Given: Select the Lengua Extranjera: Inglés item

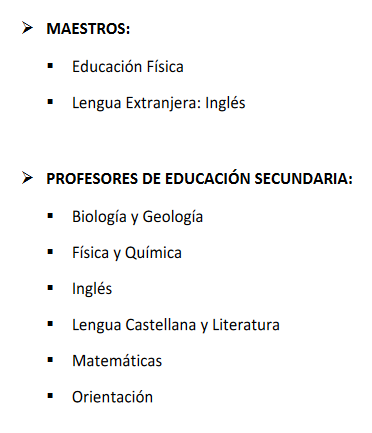Looking at the screenshot, I should (x=159, y=103).
